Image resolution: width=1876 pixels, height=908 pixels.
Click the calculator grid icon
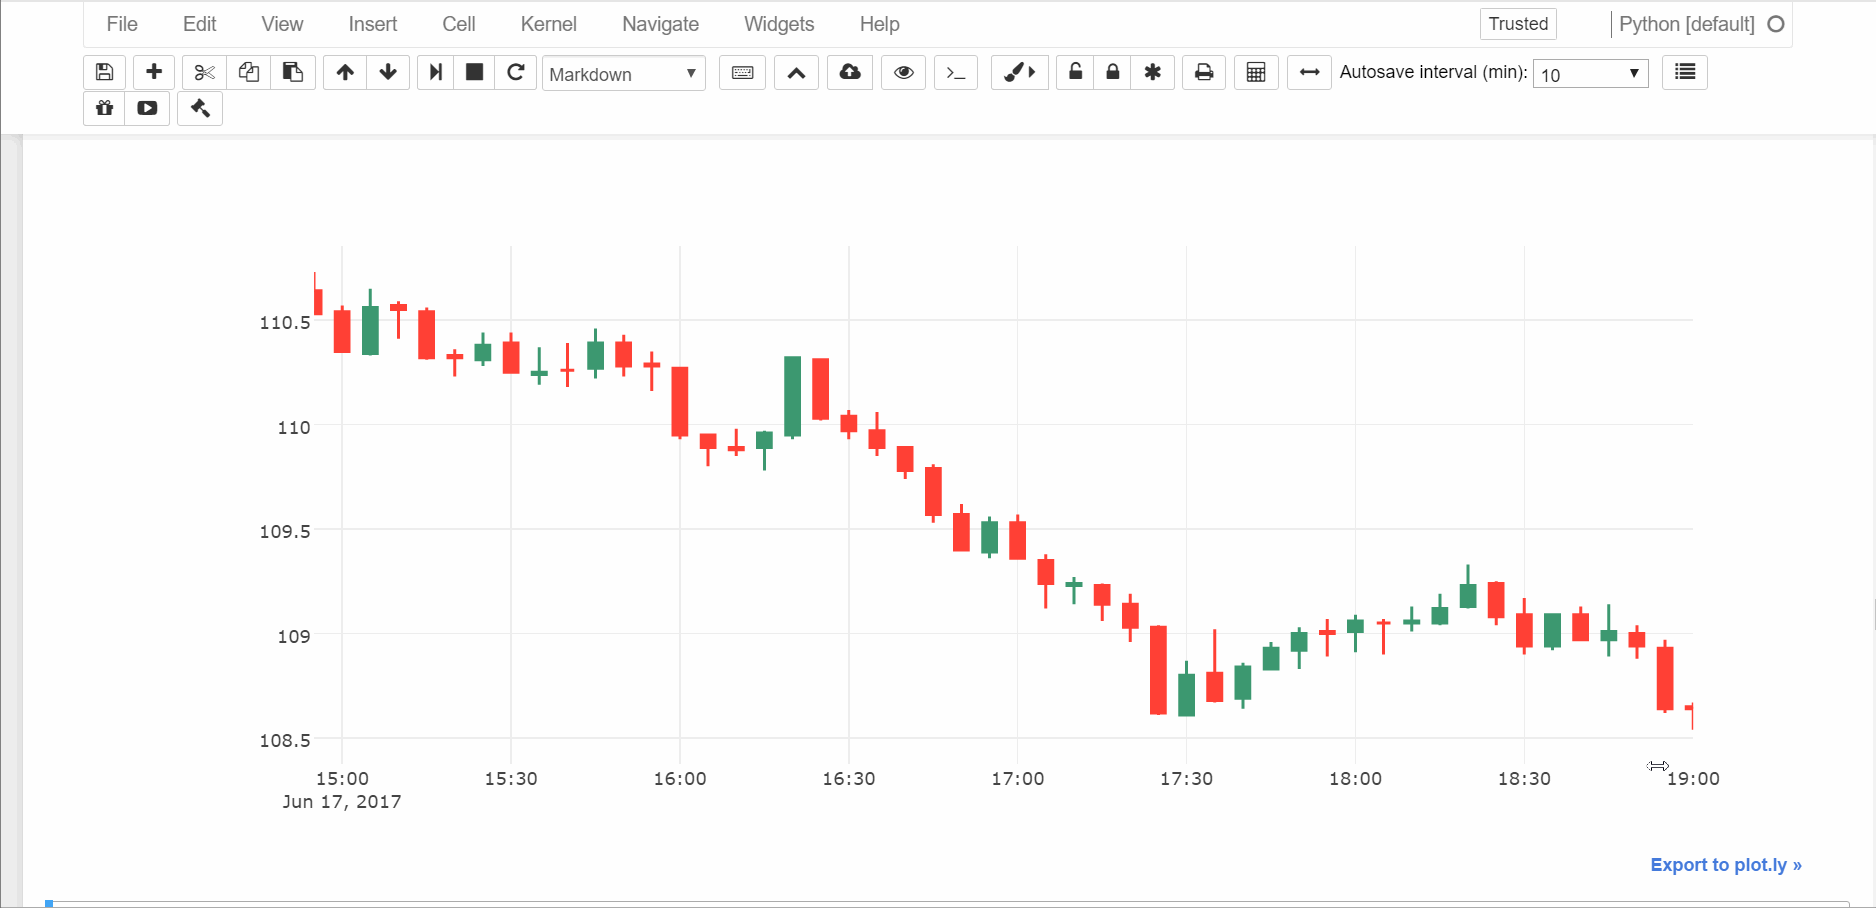coord(1256,72)
